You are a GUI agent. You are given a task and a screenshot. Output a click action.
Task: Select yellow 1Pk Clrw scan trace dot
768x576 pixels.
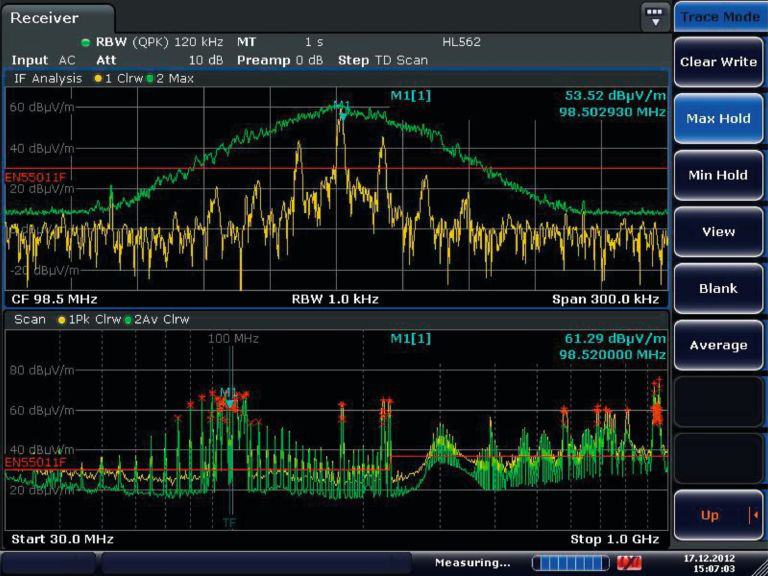click(63, 319)
